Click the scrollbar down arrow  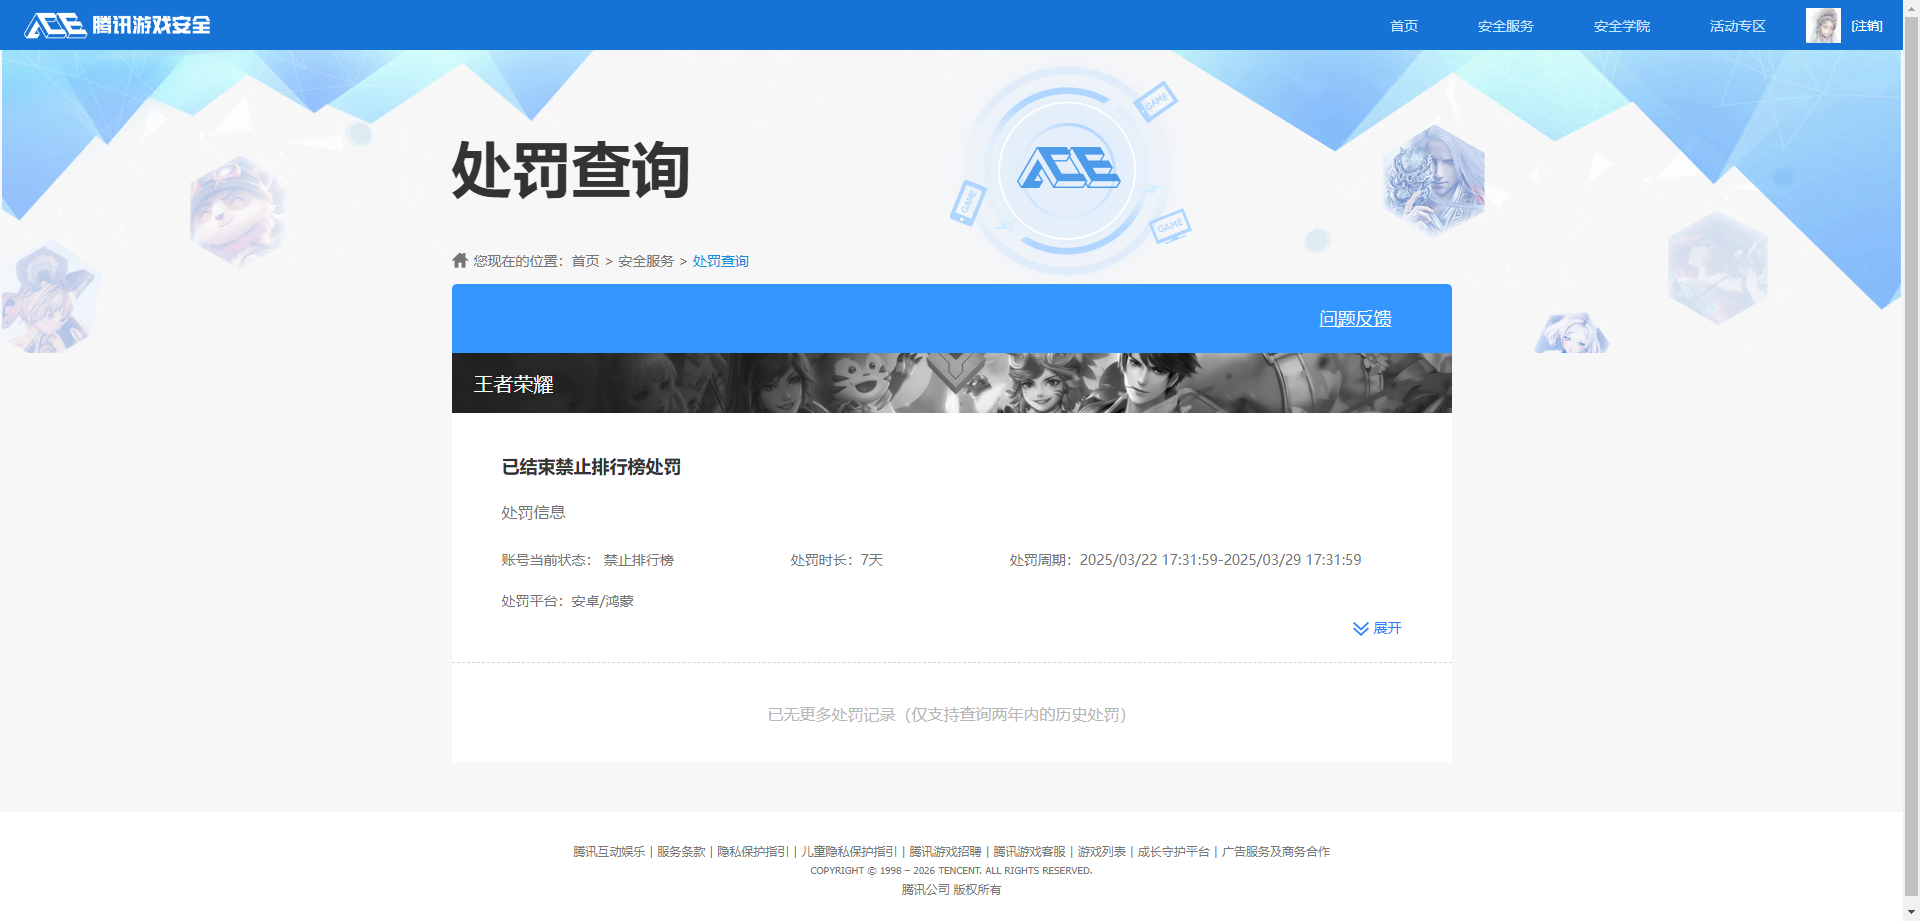(1911, 913)
